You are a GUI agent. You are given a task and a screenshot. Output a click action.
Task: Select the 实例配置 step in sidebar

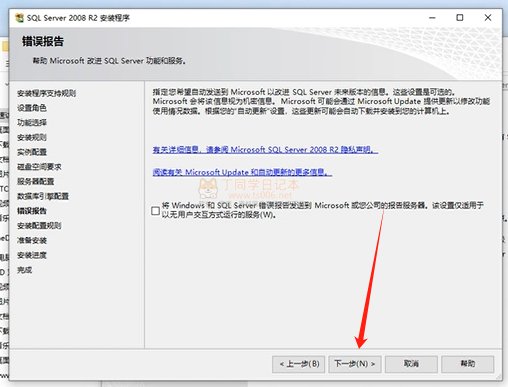coord(32,152)
